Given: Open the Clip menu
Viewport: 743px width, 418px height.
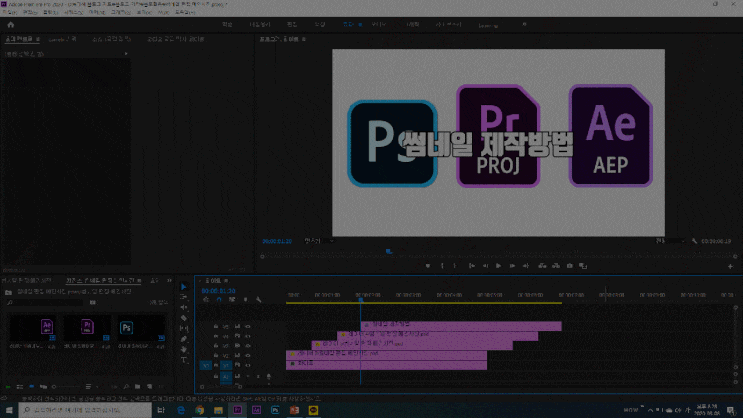Looking at the screenshot, I should [50, 12].
